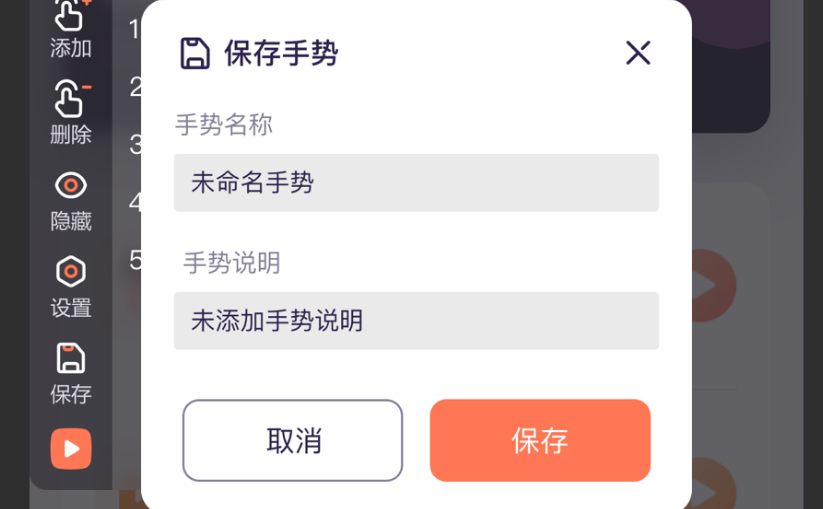Select step number 4 in the list
This screenshot has height=509, width=823.
(x=135, y=202)
